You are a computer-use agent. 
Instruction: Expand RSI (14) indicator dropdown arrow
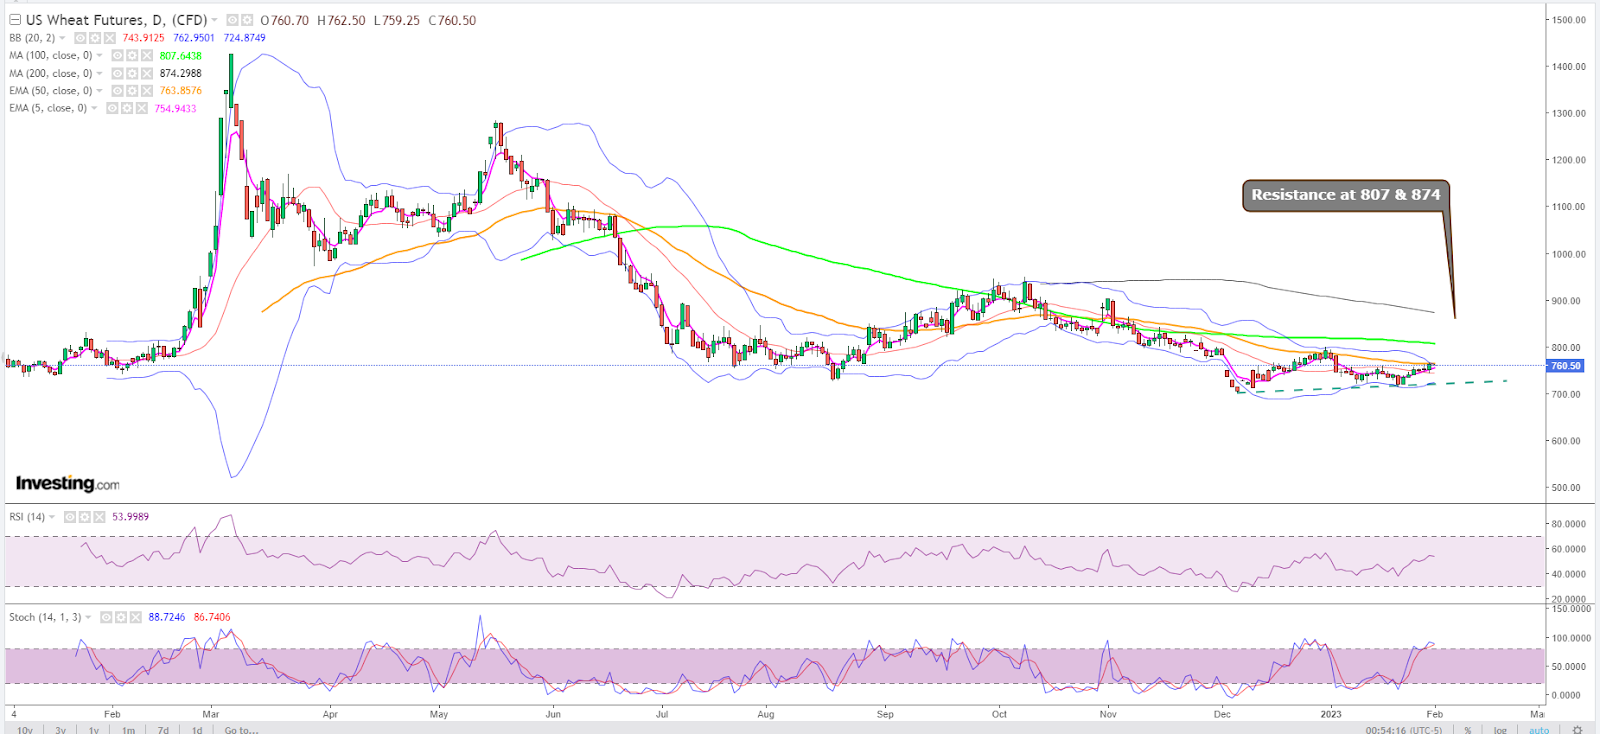tap(52, 517)
